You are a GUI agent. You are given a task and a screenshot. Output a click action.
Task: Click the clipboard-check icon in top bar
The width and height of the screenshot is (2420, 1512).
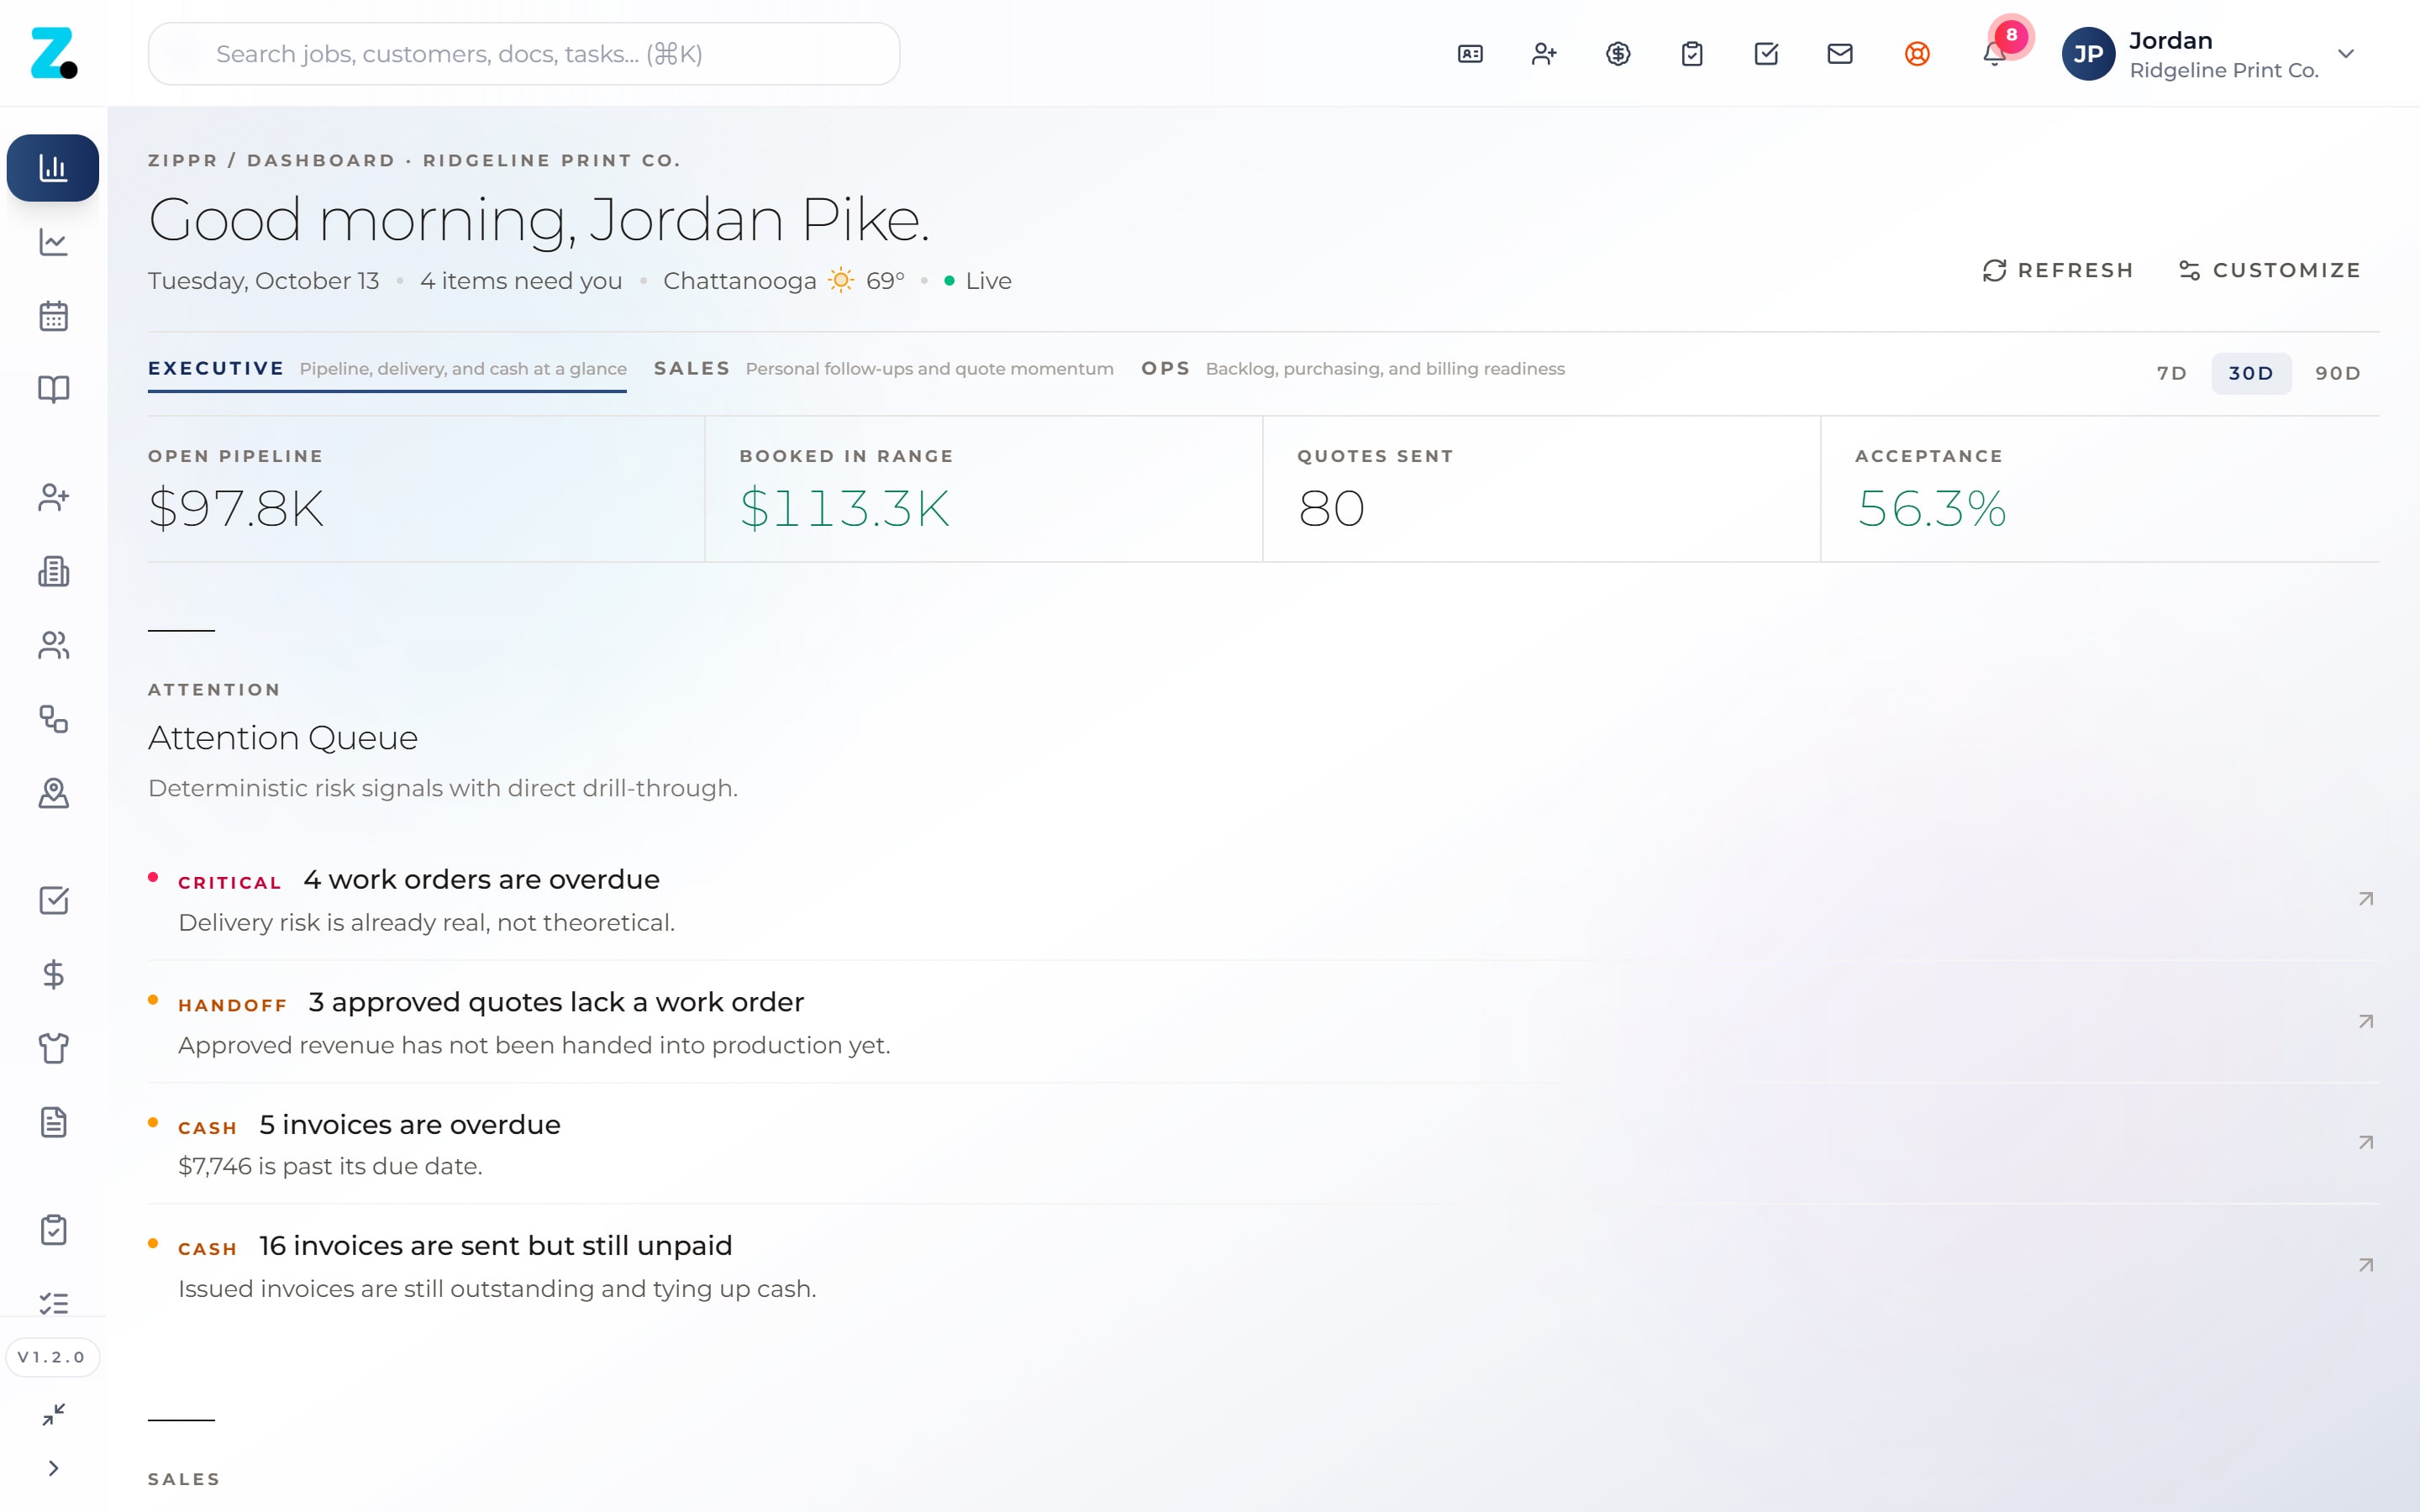(x=1692, y=54)
